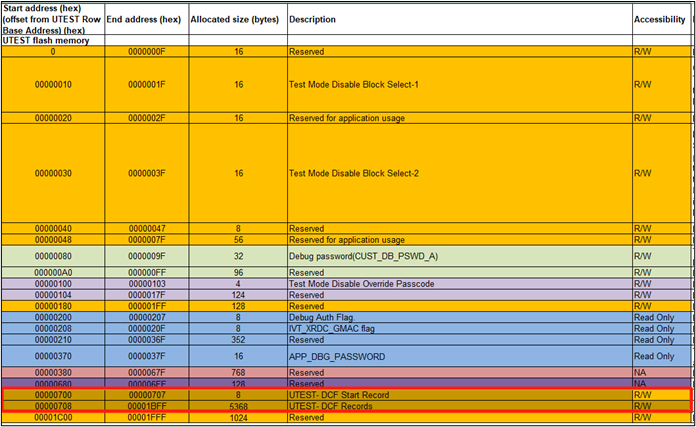Click the Debug Auth Flag description

coord(319,317)
